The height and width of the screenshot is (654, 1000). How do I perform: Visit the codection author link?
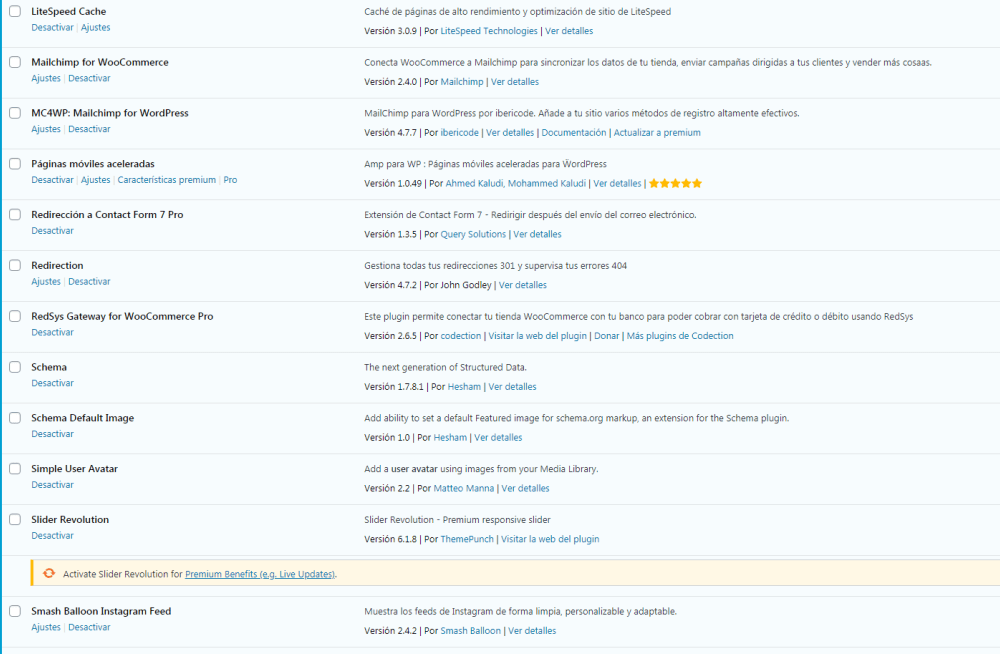(460, 336)
